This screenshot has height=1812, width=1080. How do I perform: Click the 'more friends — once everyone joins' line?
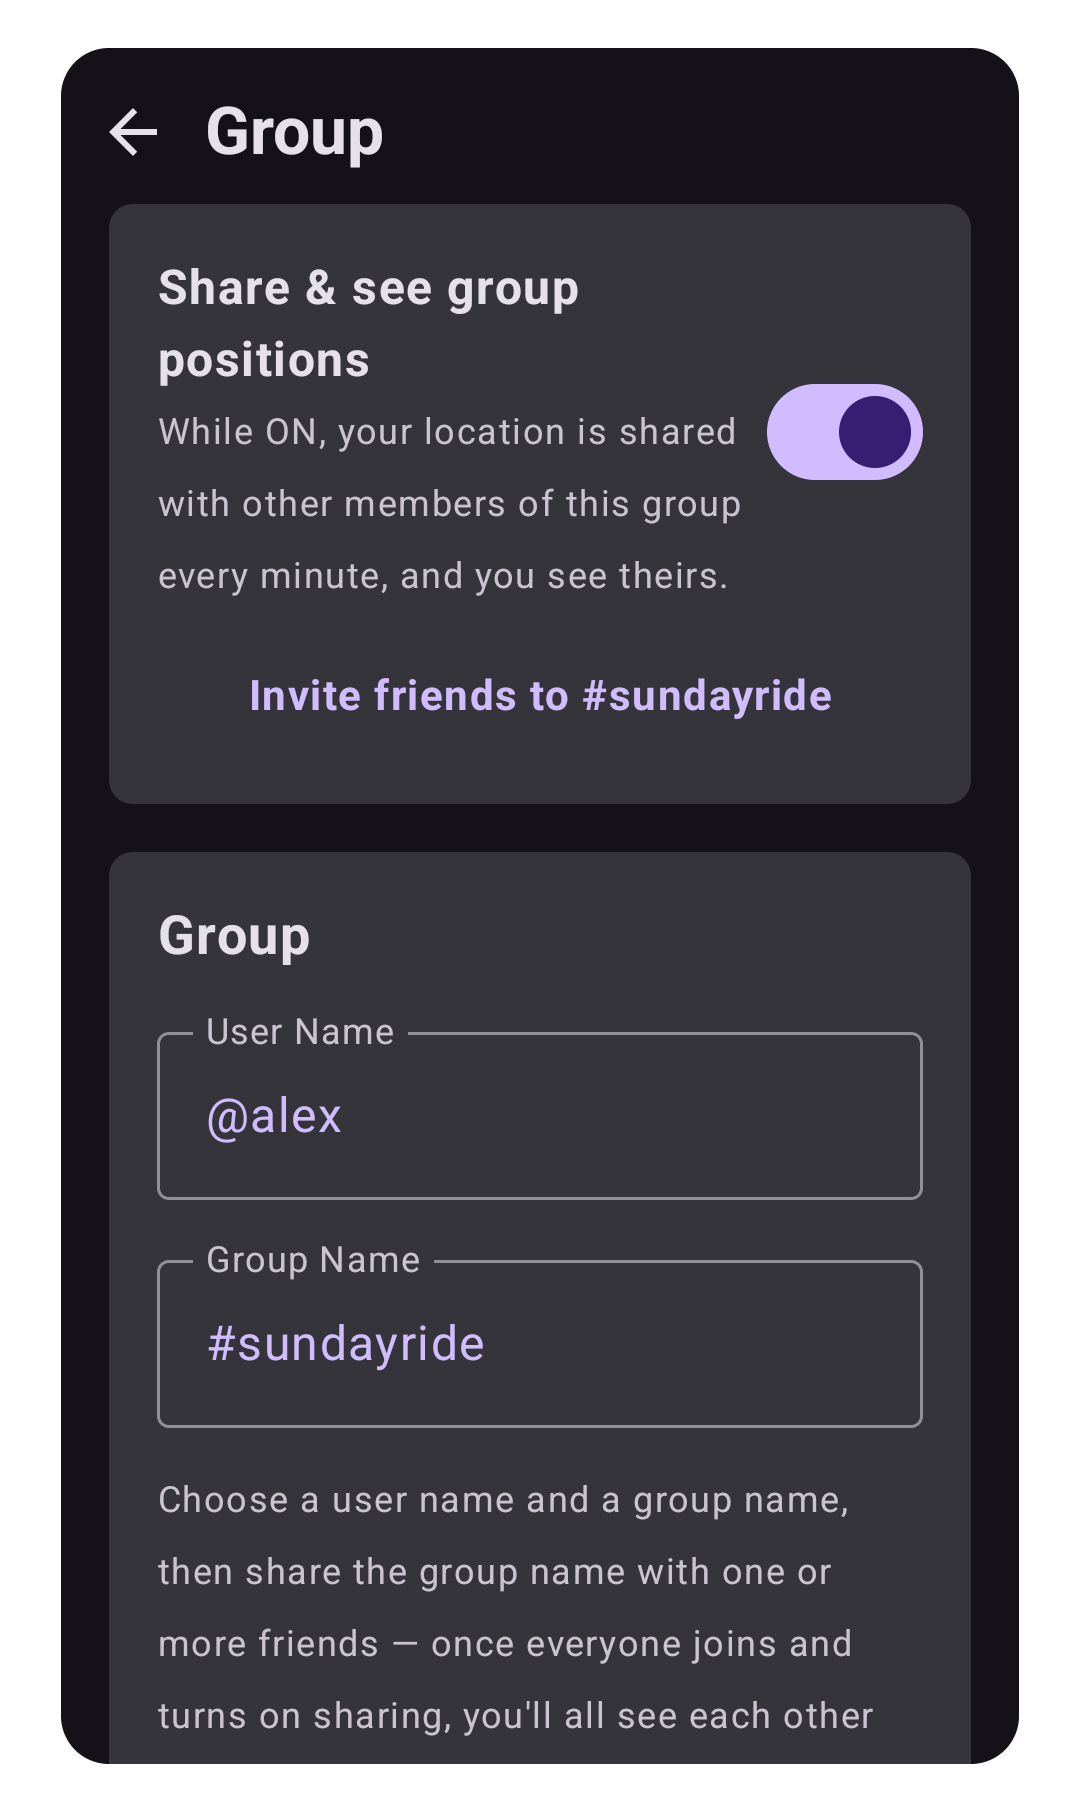tap(505, 1644)
